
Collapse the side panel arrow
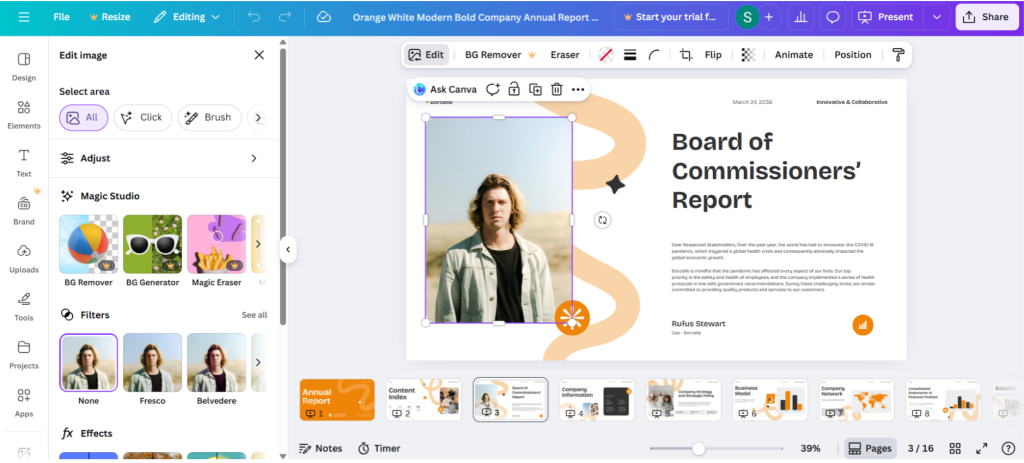pos(288,249)
